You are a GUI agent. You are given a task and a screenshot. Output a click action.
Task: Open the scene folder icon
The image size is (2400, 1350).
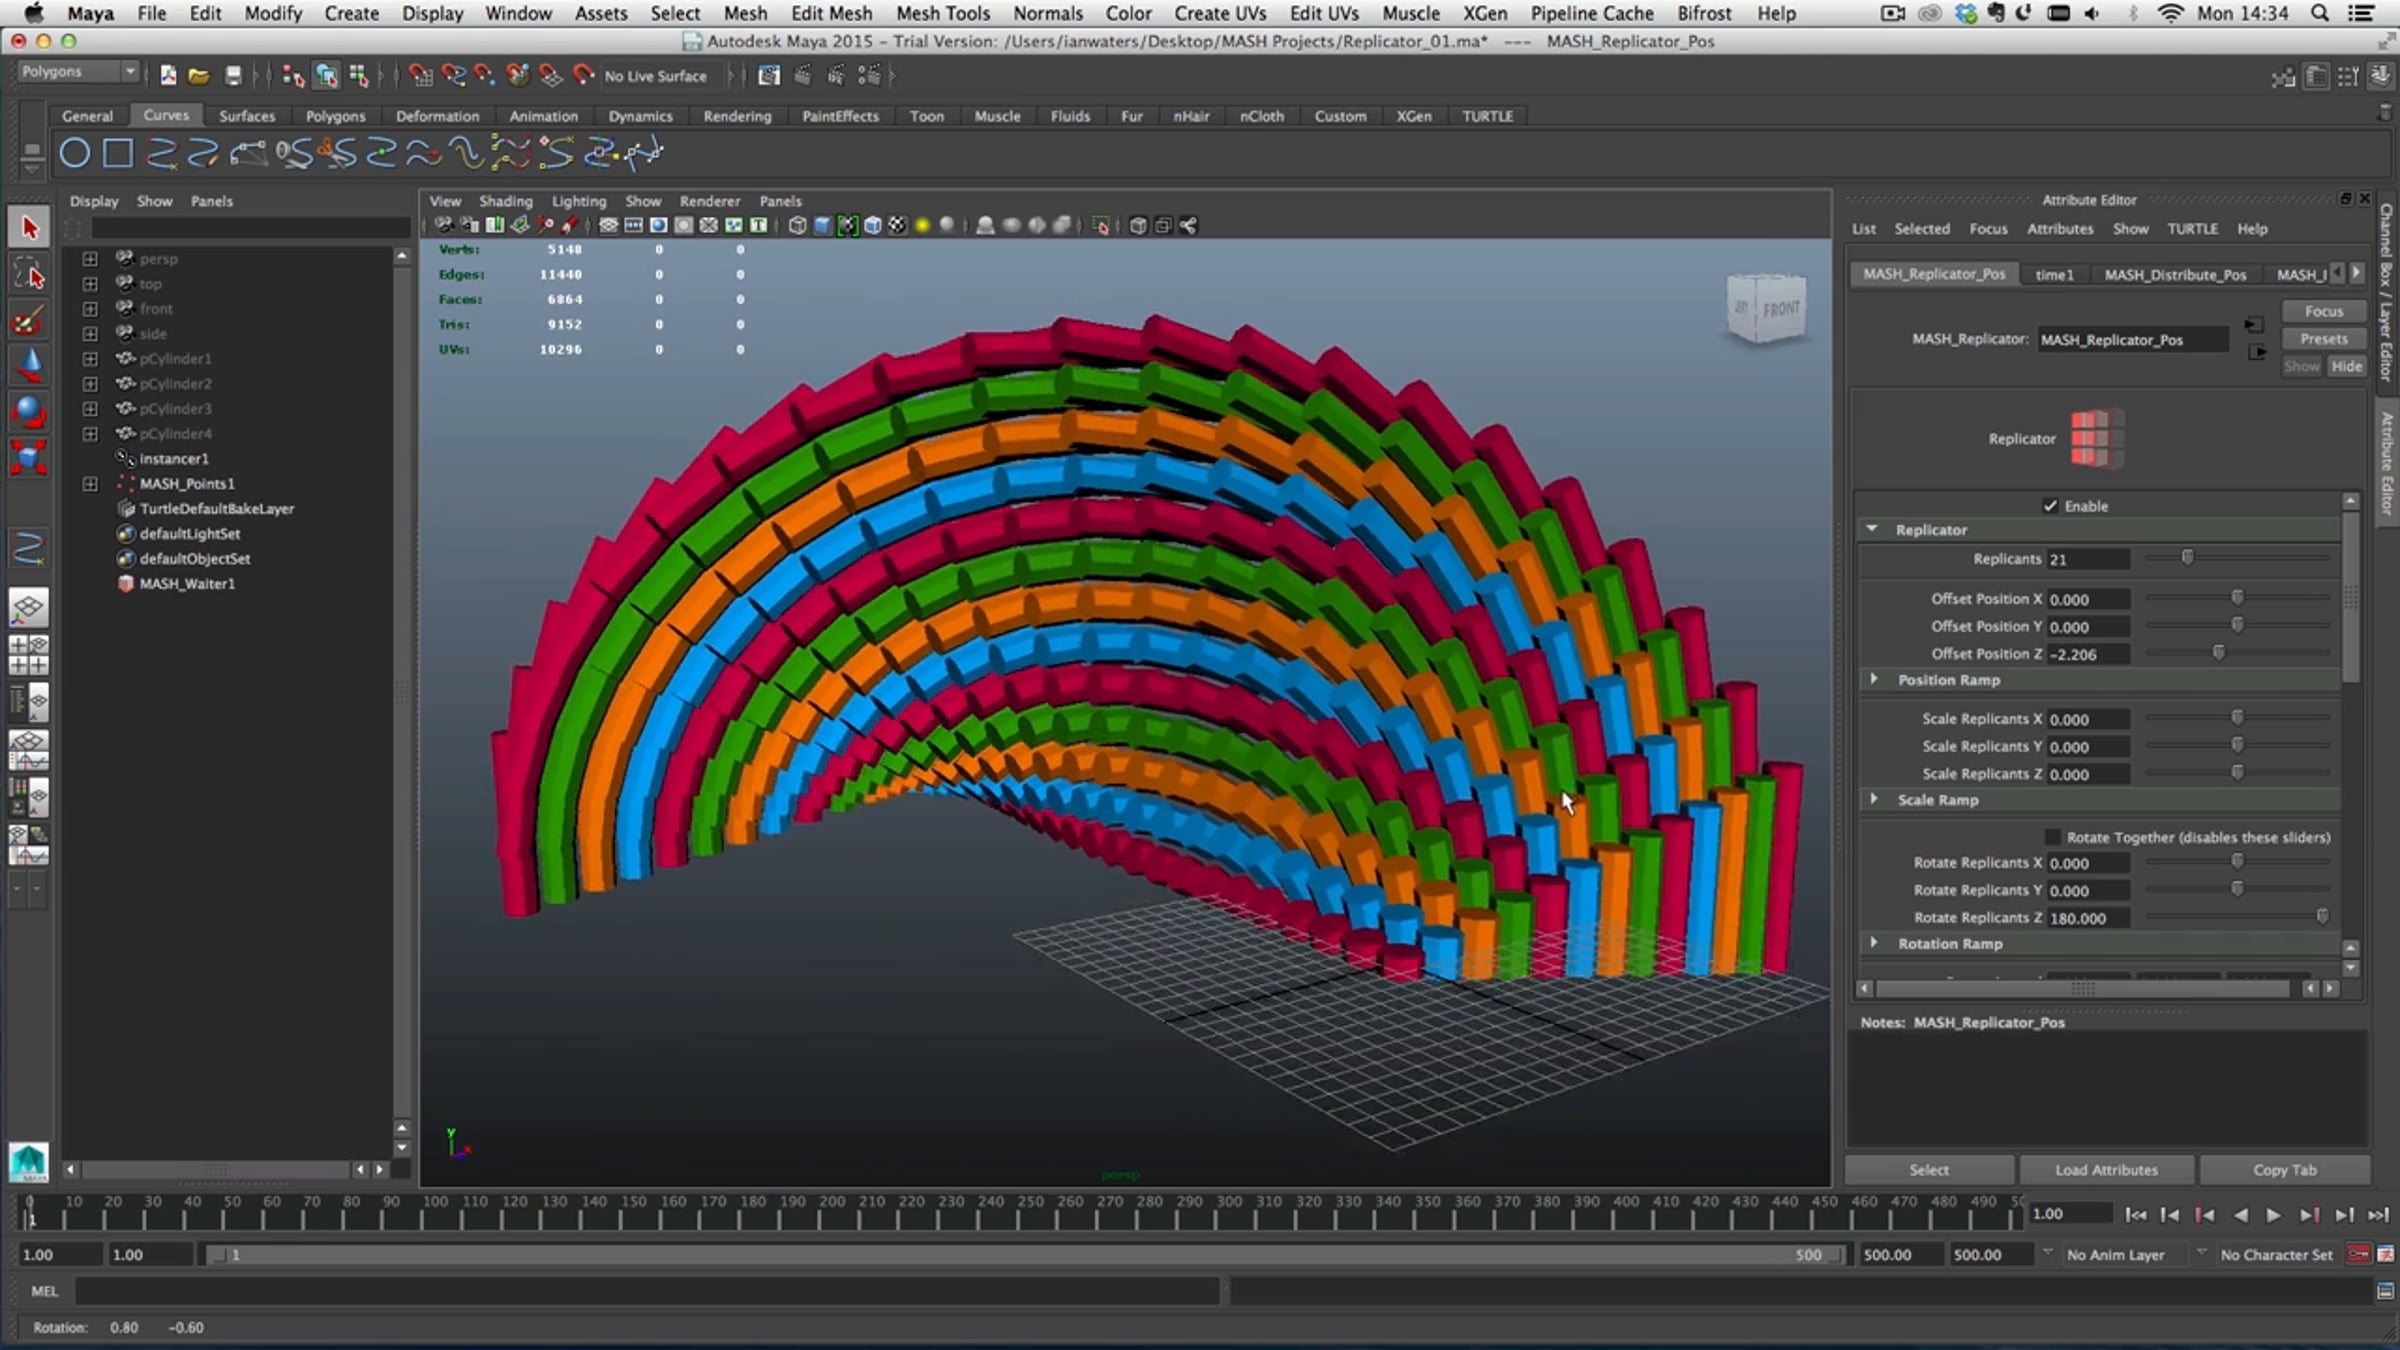coord(198,76)
